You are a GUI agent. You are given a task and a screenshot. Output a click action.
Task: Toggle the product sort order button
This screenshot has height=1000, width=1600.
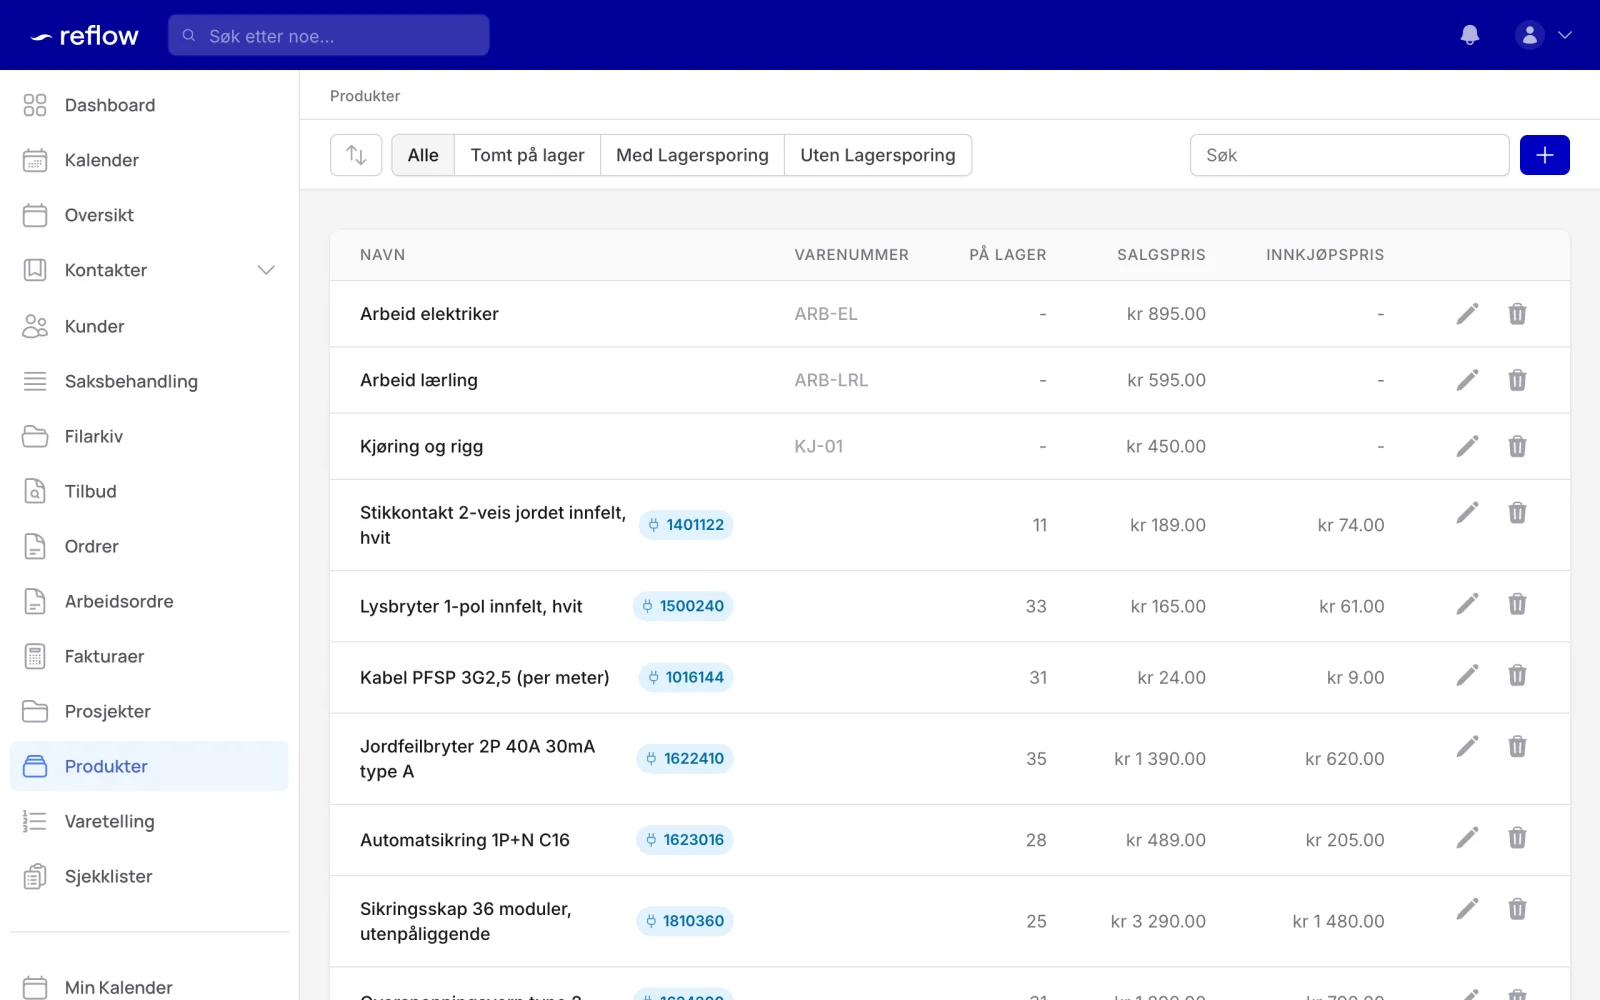pos(356,155)
